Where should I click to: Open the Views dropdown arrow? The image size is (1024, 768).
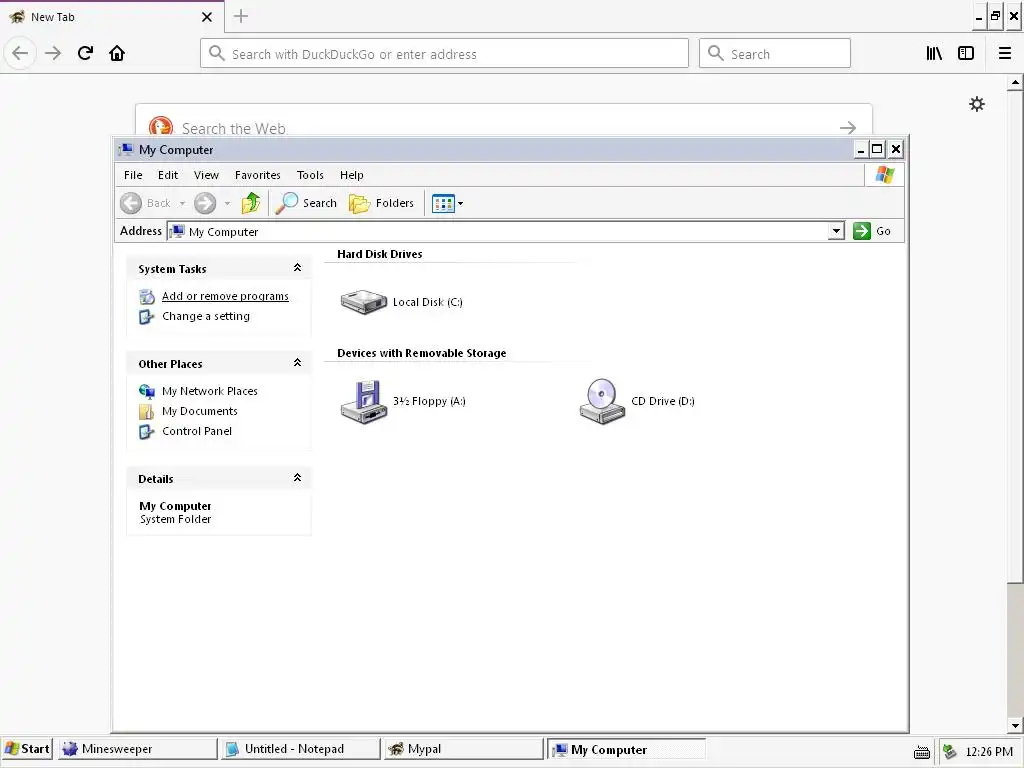pyautogui.click(x=460, y=203)
